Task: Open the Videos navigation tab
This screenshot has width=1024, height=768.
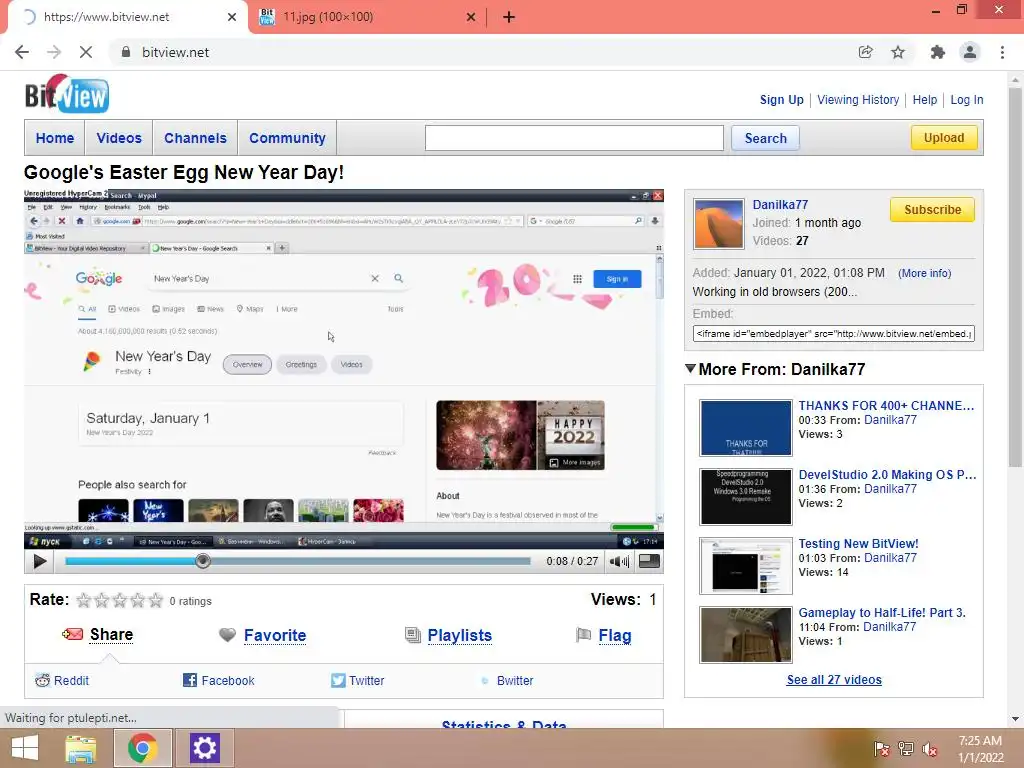Action: tap(119, 138)
